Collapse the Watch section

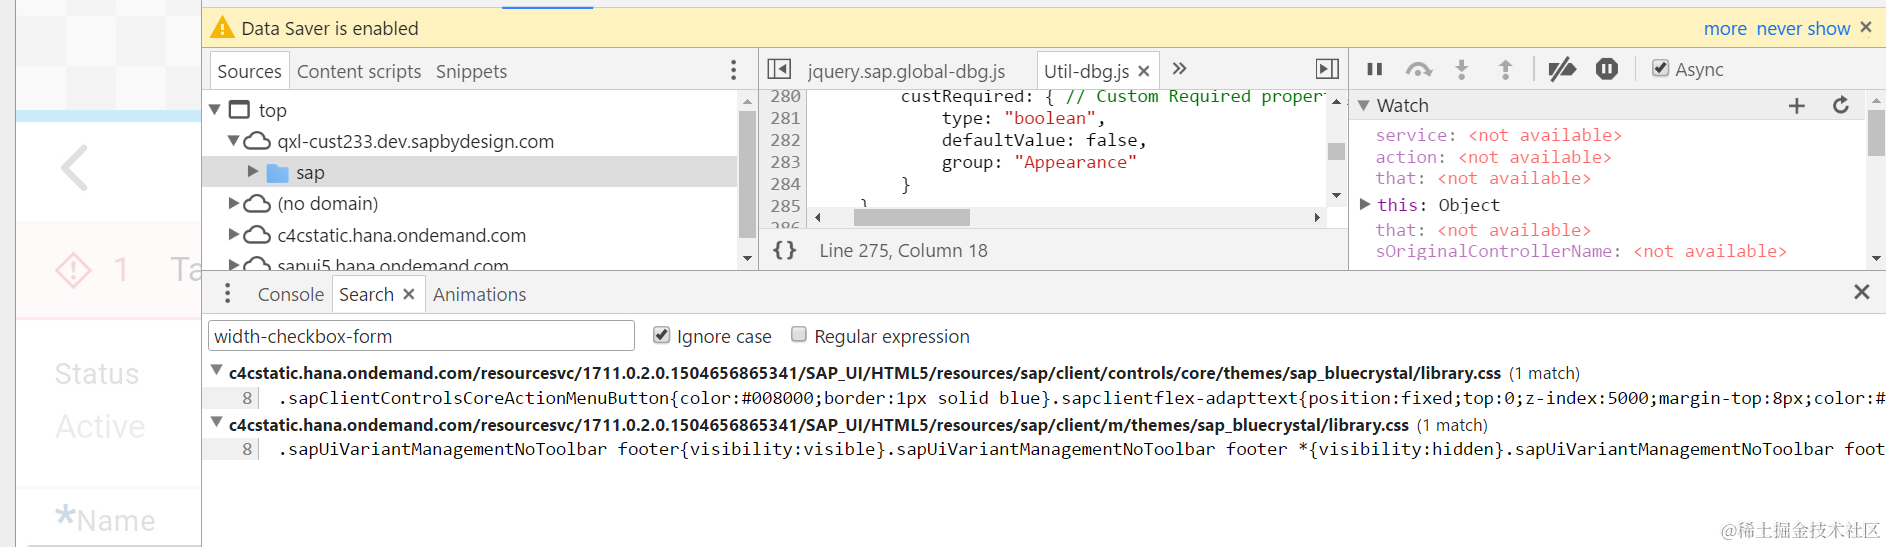click(1363, 105)
